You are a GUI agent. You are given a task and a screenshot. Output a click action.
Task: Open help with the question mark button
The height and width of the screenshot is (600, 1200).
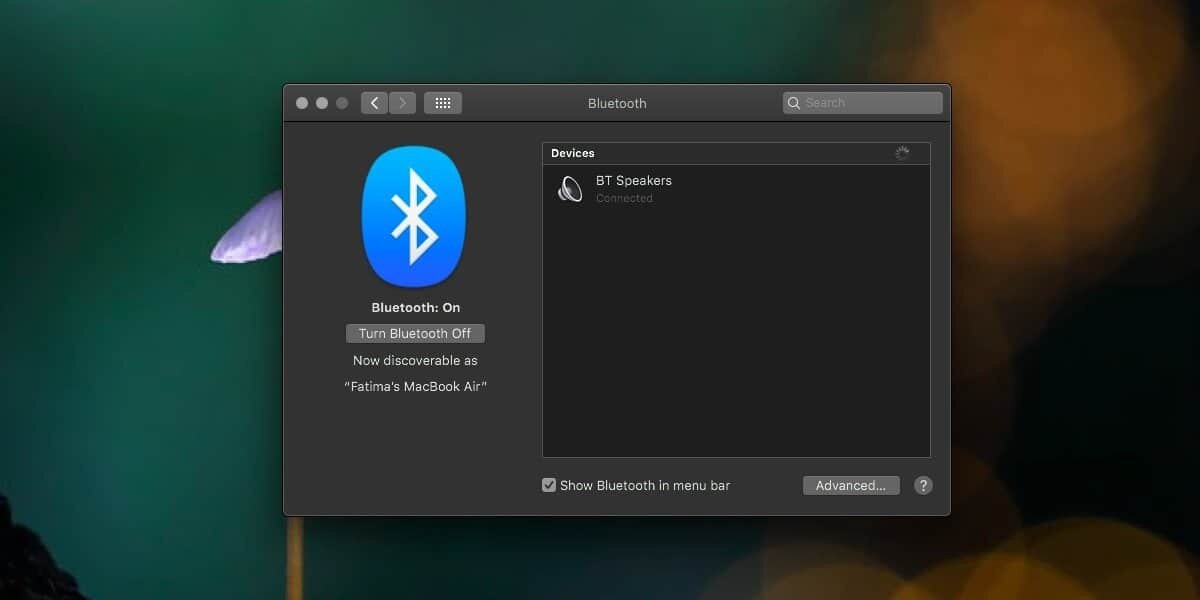923,485
